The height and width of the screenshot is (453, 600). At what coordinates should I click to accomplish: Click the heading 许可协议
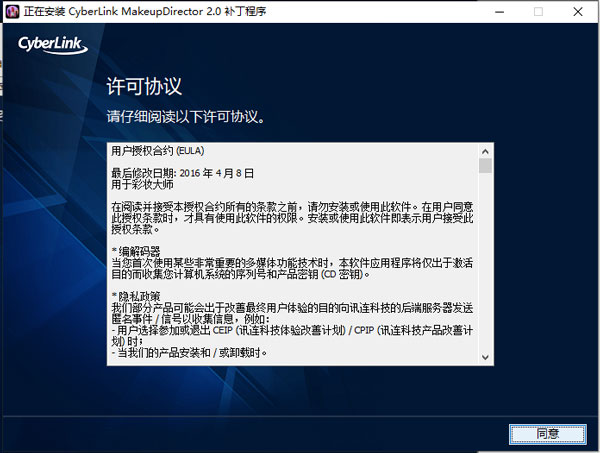(144, 86)
